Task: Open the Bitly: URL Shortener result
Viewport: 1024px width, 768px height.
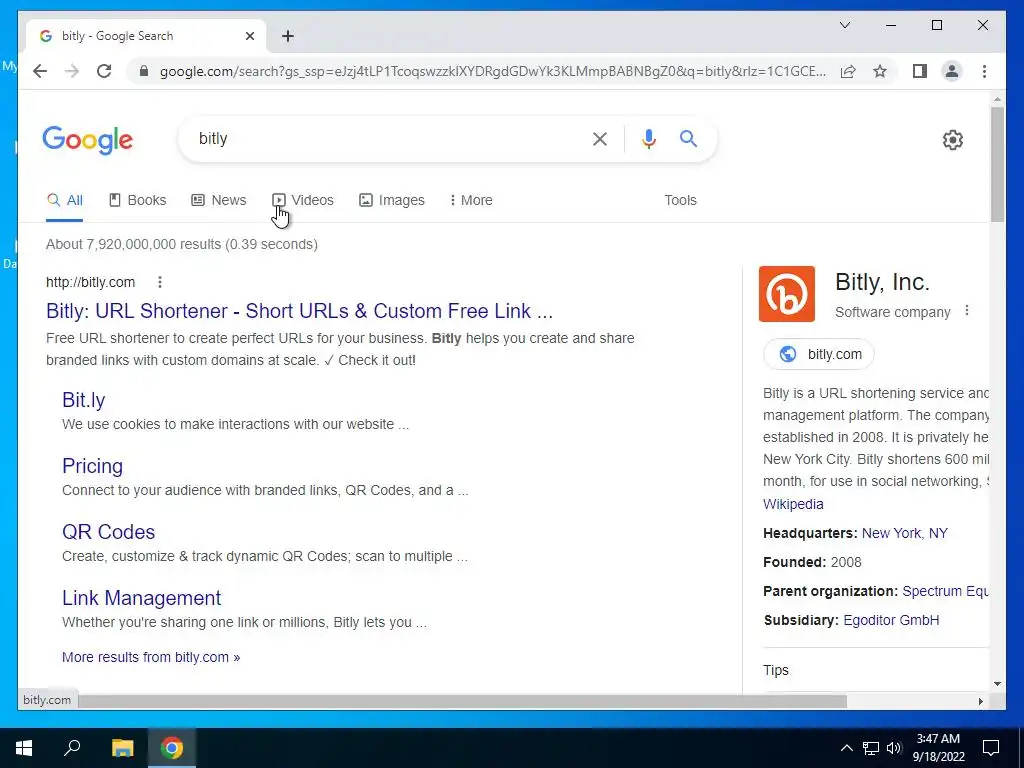Action: [x=299, y=311]
